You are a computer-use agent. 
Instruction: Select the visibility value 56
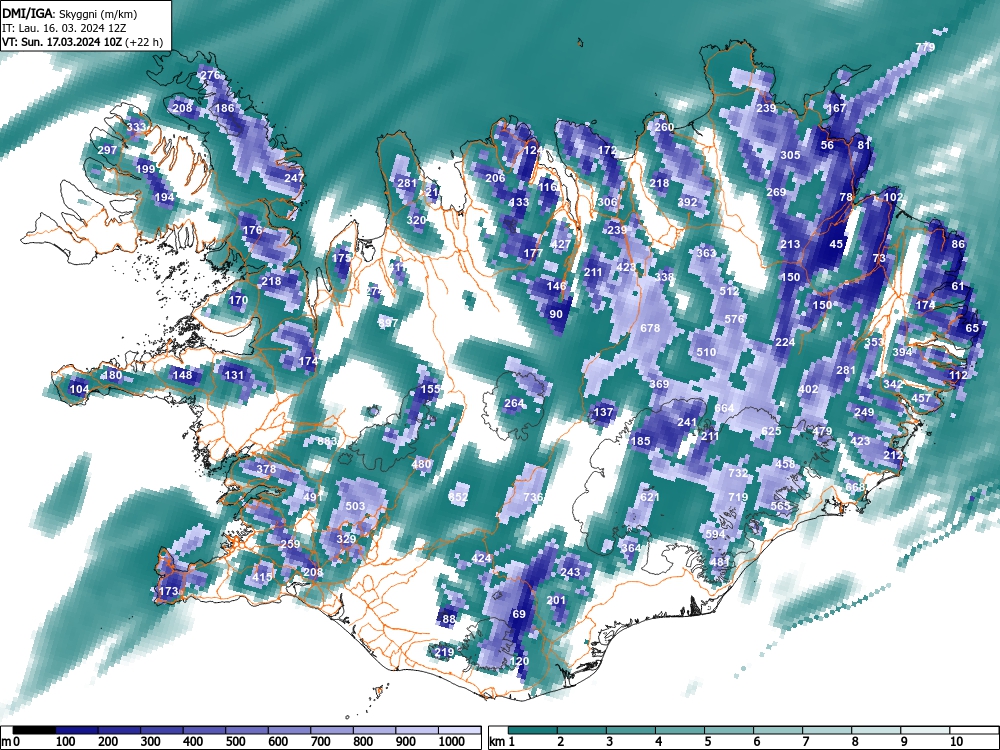coord(827,145)
